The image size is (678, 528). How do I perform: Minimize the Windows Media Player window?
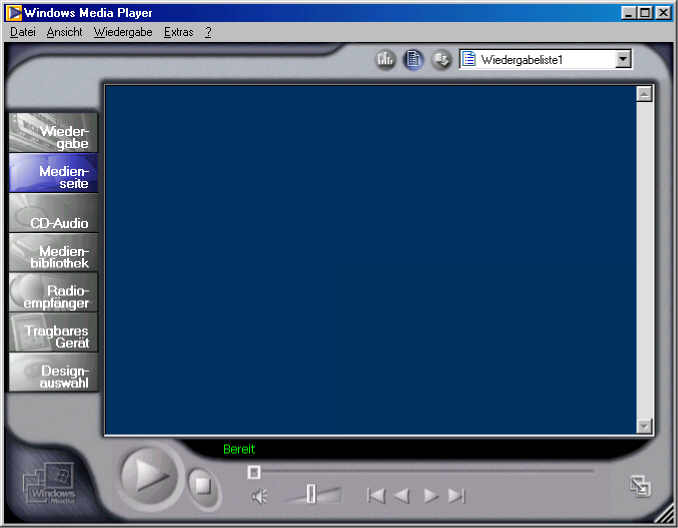tap(629, 13)
